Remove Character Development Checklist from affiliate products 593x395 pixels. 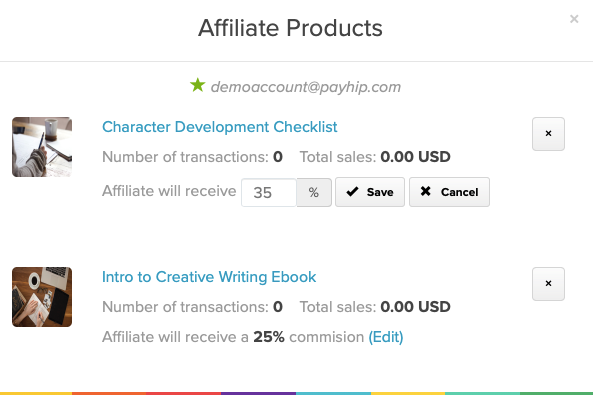tap(548, 134)
